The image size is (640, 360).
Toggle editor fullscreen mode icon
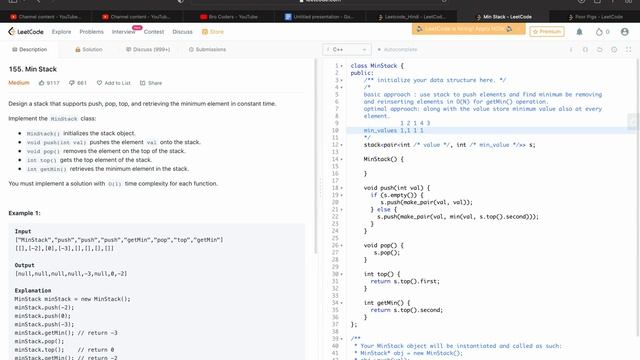(629, 49)
